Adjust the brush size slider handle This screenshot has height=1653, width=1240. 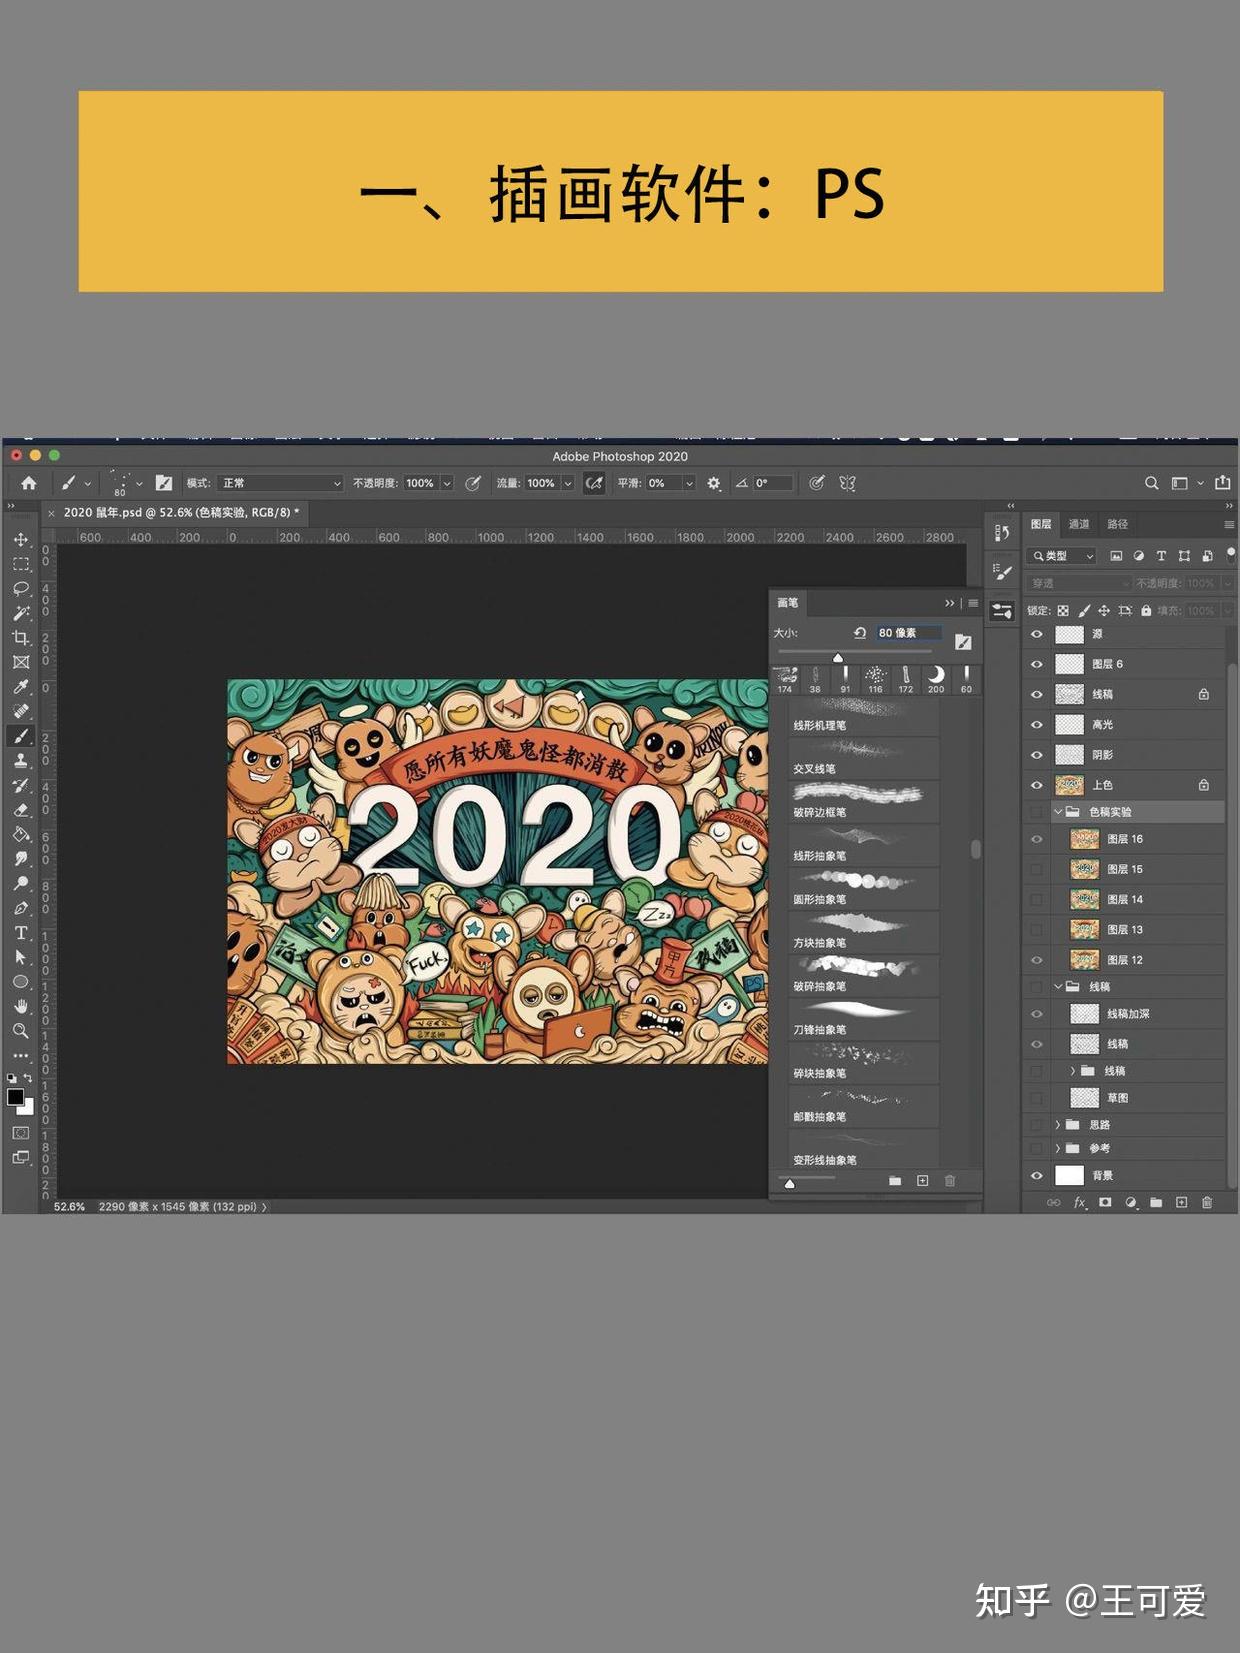(x=838, y=657)
